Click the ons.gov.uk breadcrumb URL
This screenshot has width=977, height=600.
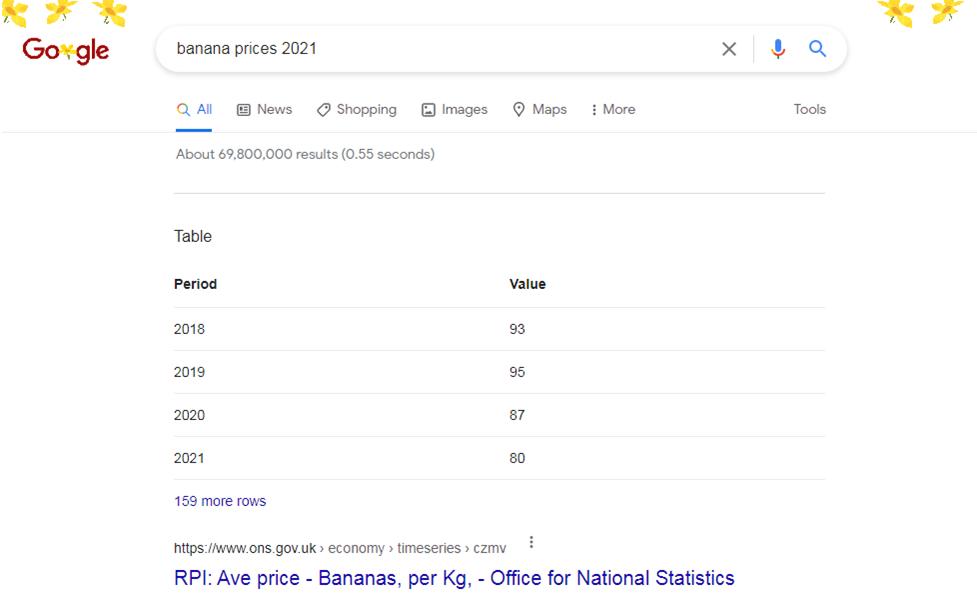(340, 548)
